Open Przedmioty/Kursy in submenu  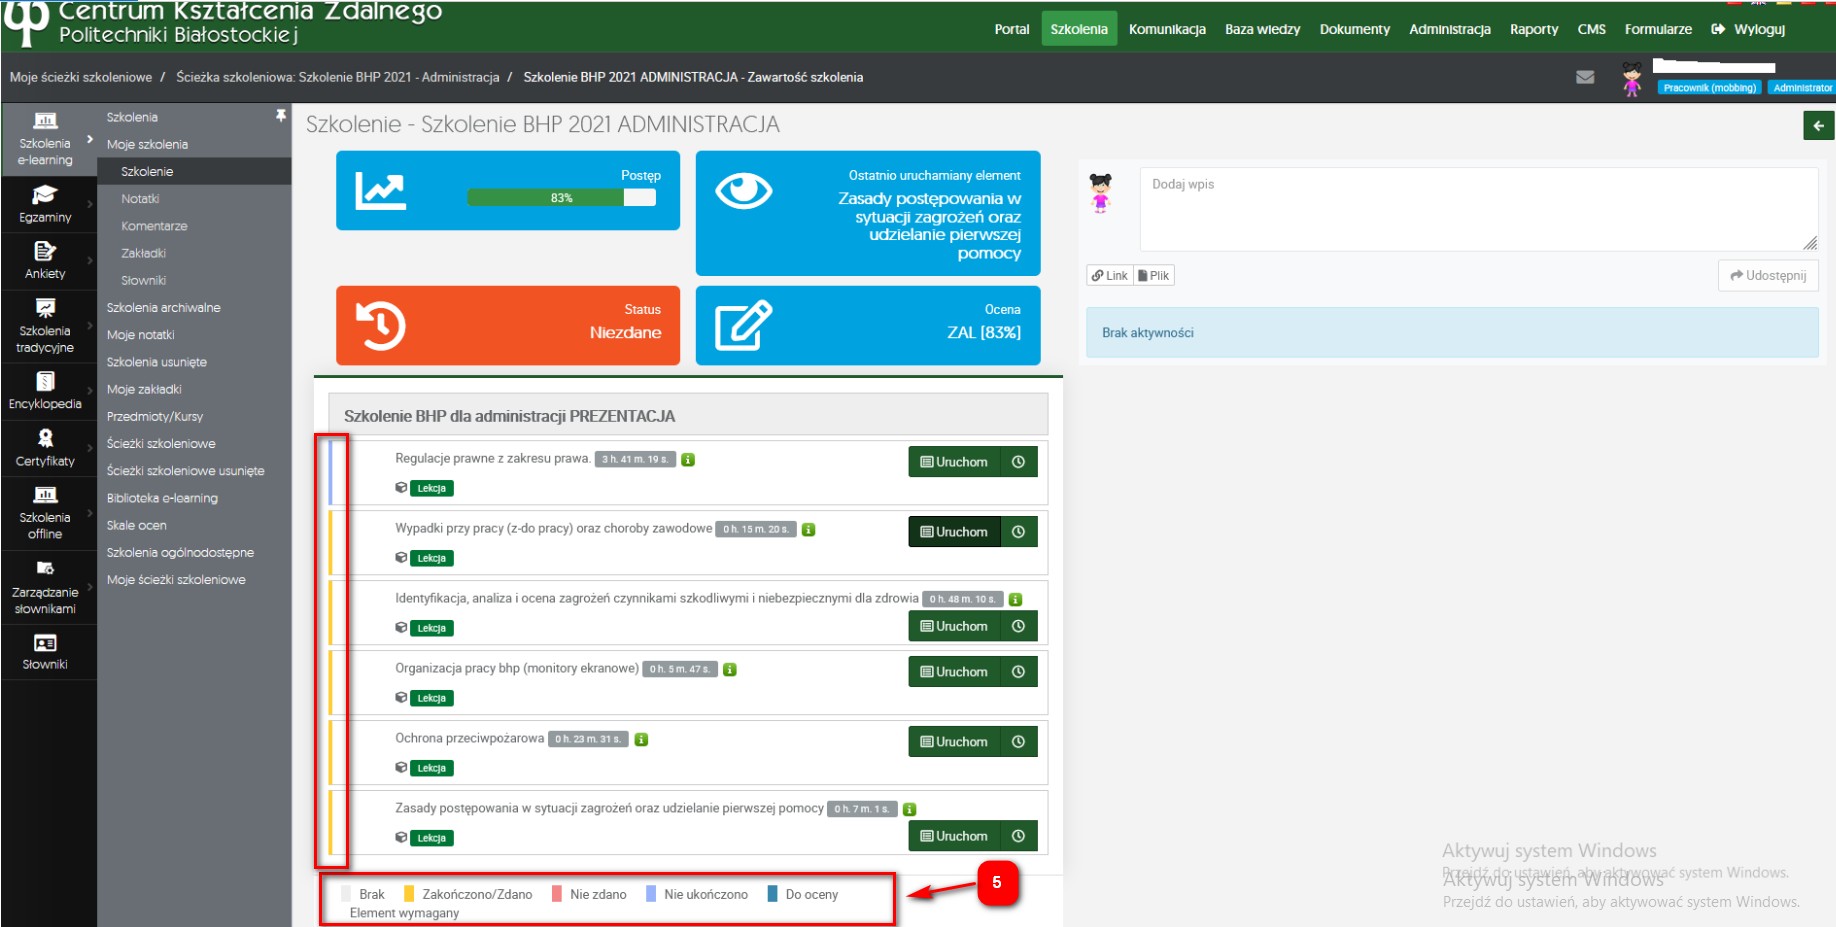point(155,417)
